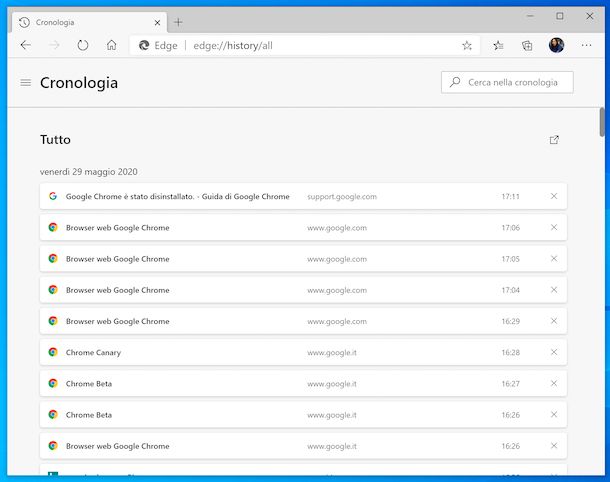610x482 pixels.
Task: Remove the 17:04 Browser web Google Chrome entry
Action: [x=554, y=290]
